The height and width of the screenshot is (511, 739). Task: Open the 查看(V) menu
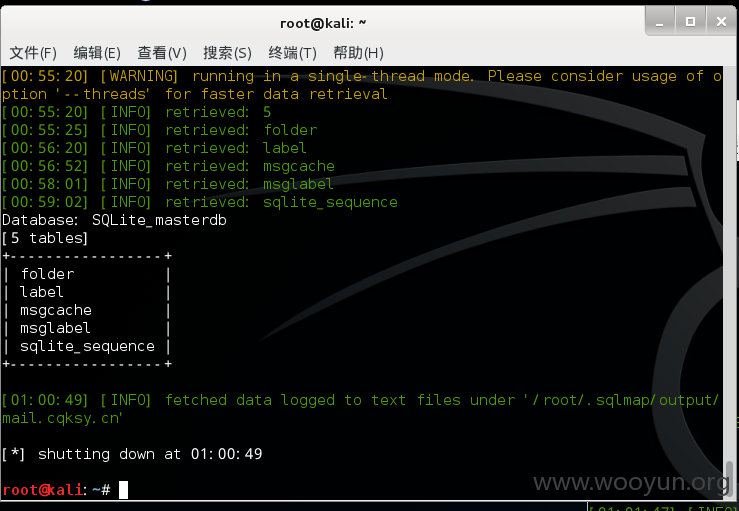pyautogui.click(x=162, y=53)
